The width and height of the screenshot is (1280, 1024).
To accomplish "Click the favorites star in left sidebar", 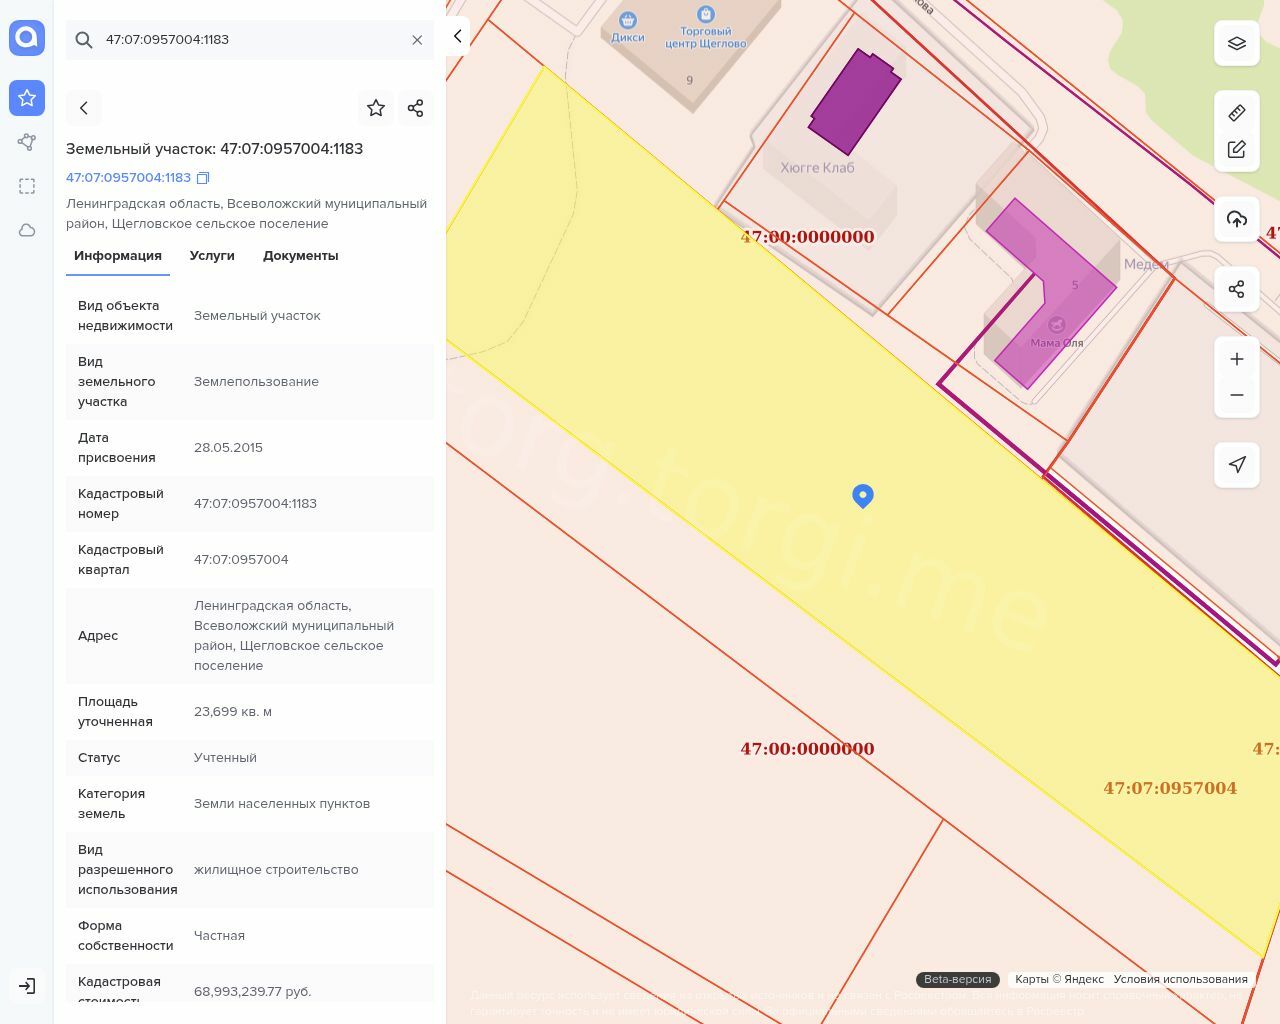I will (x=27, y=98).
